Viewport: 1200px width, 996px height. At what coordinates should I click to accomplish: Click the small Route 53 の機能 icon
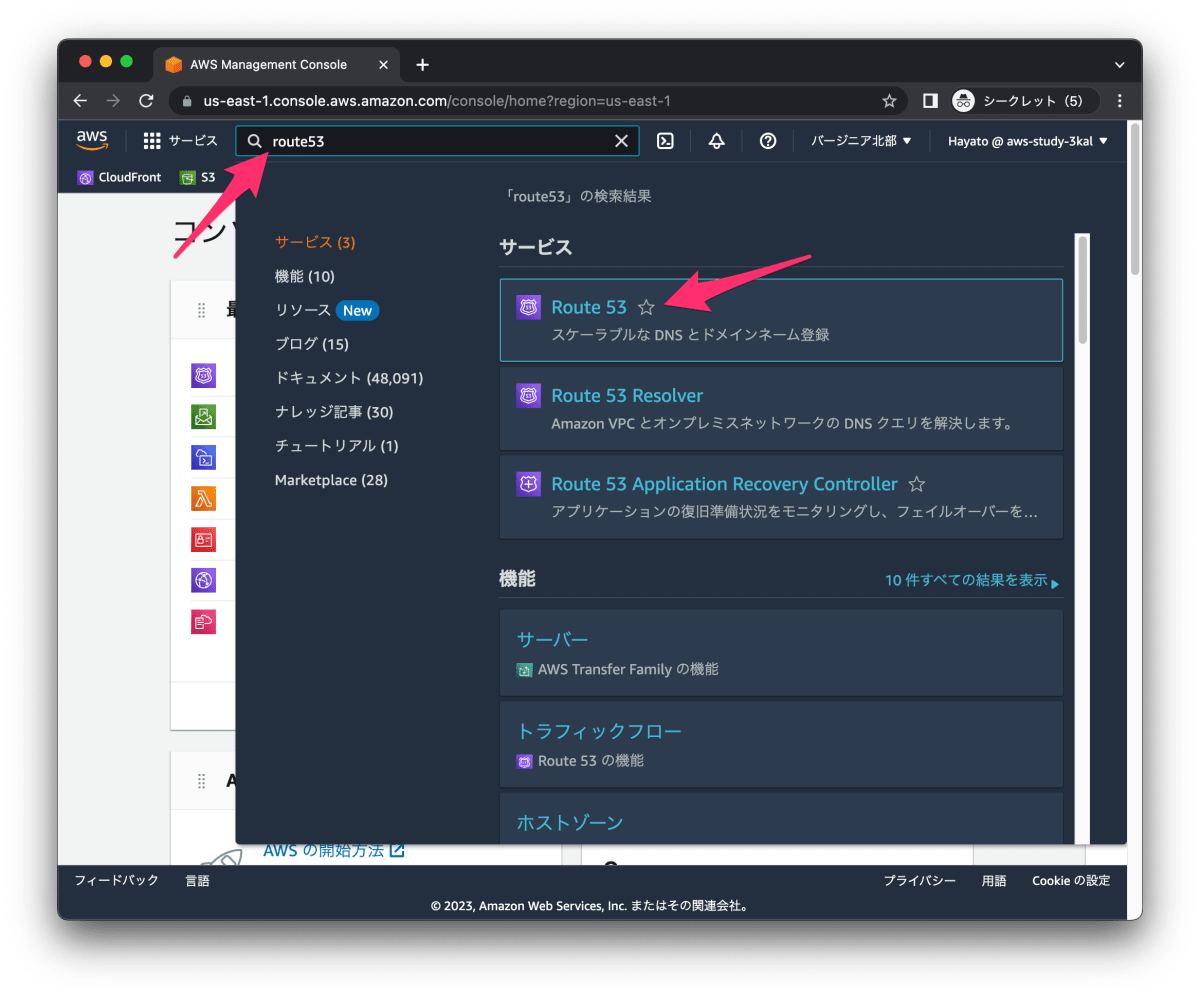524,761
